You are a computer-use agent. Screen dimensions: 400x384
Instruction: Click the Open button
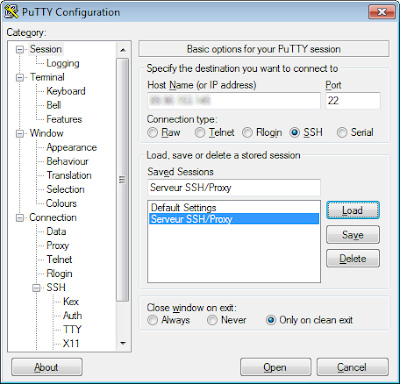coord(275,367)
